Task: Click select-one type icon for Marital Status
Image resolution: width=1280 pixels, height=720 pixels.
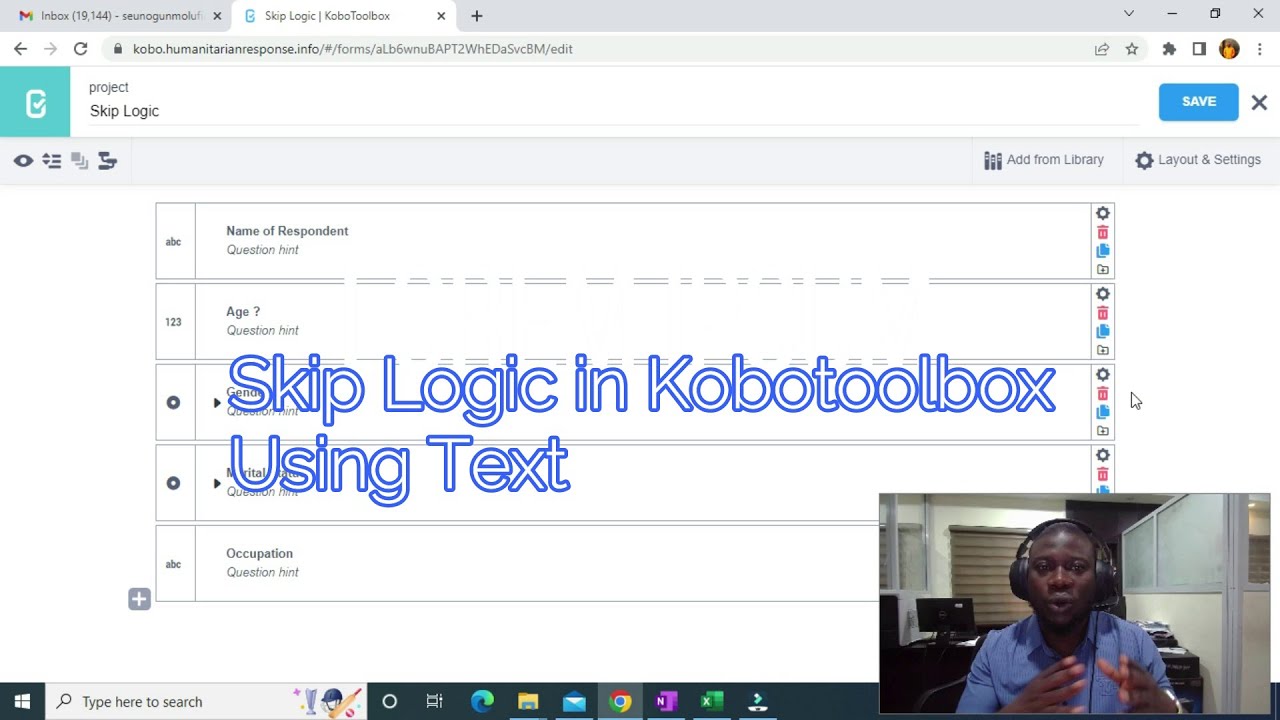Action: [174, 483]
